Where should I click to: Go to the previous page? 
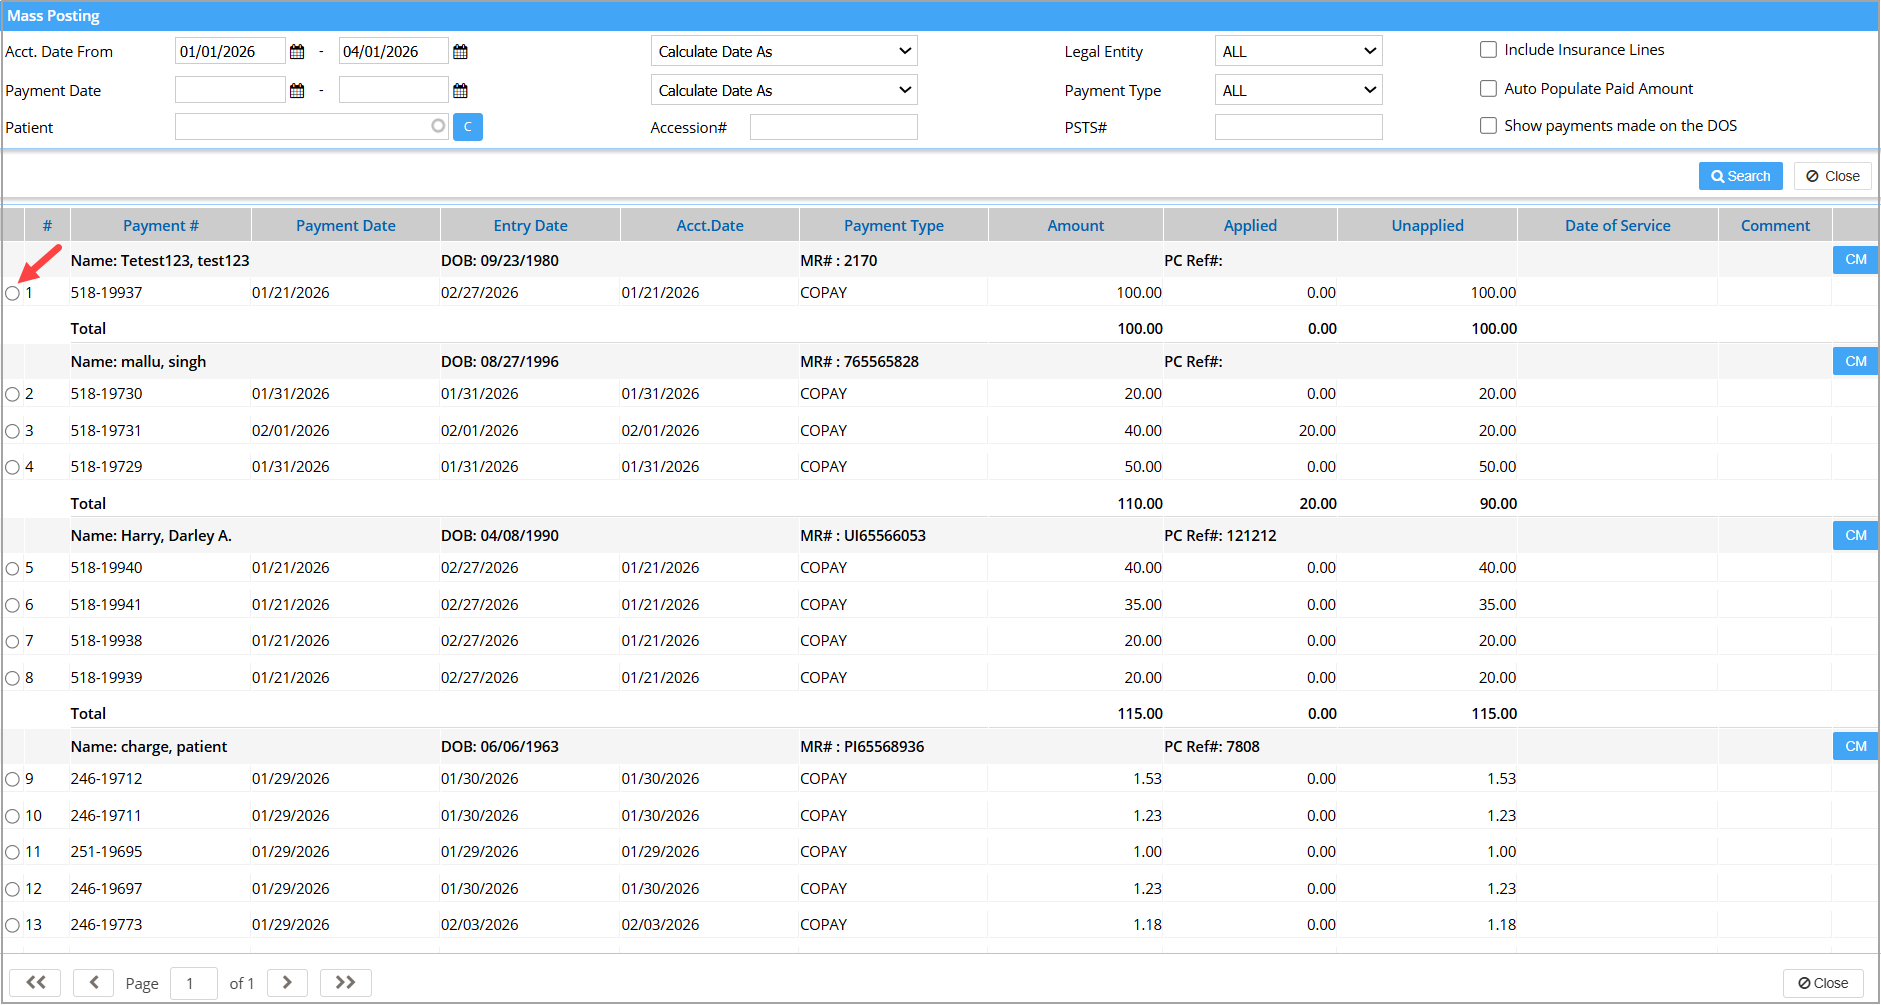[x=94, y=983]
